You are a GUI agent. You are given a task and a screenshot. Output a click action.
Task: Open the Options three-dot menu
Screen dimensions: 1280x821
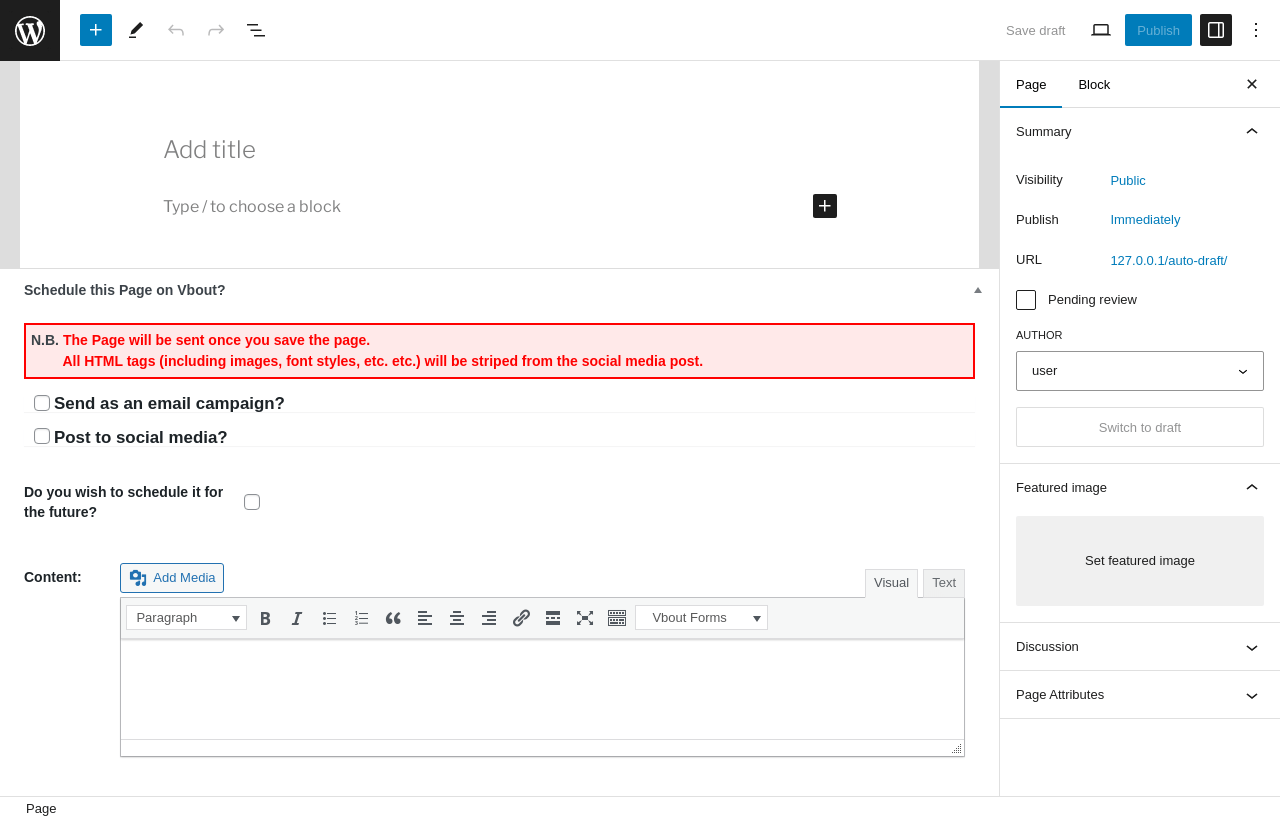click(x=1256, y=30)
